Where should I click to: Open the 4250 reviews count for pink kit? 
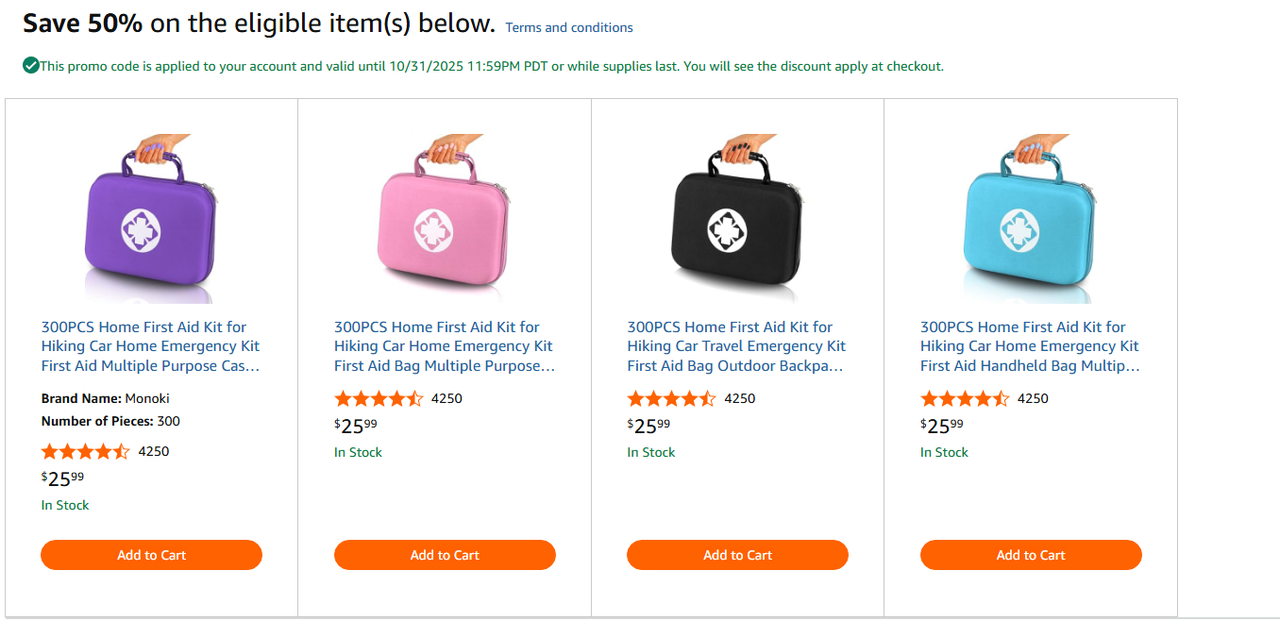click(x=447, y=398)
